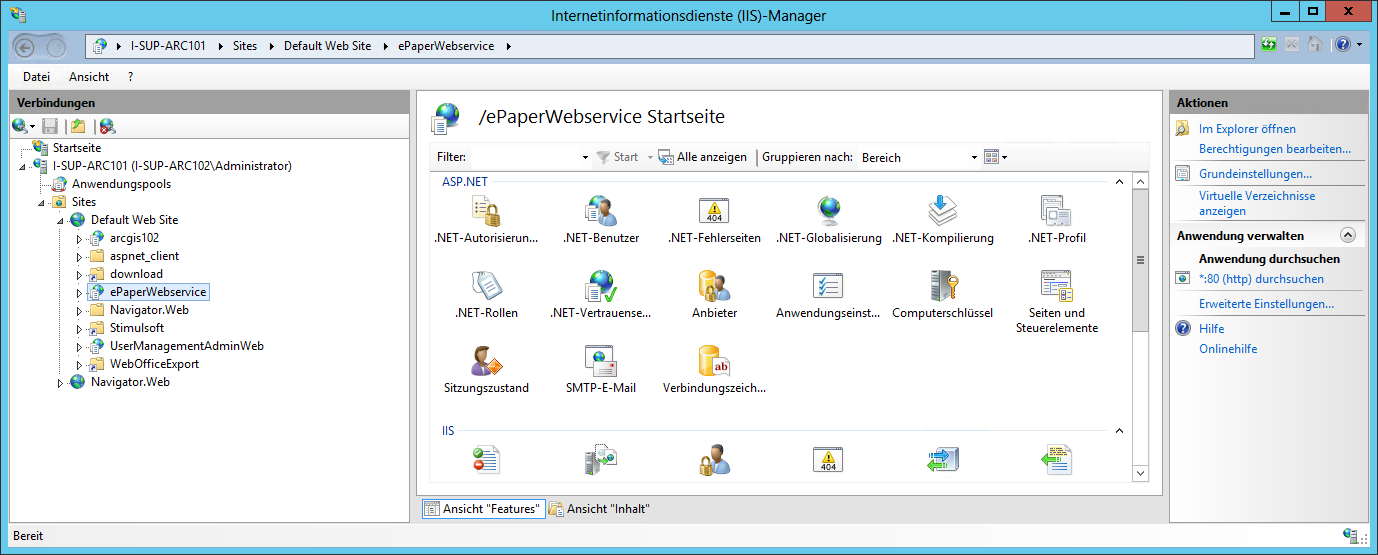
Task: Expand the Stimulsoft tree node
Action: (79, 328)
